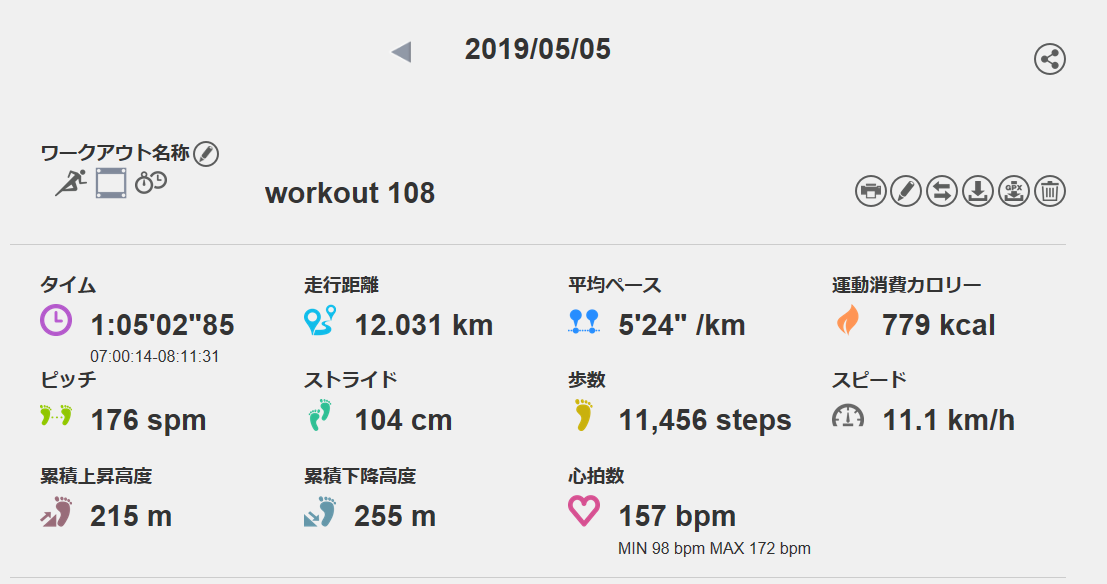Go to the previous date arrow
Screen dimensions: 1107x584
tap(402, 52)
